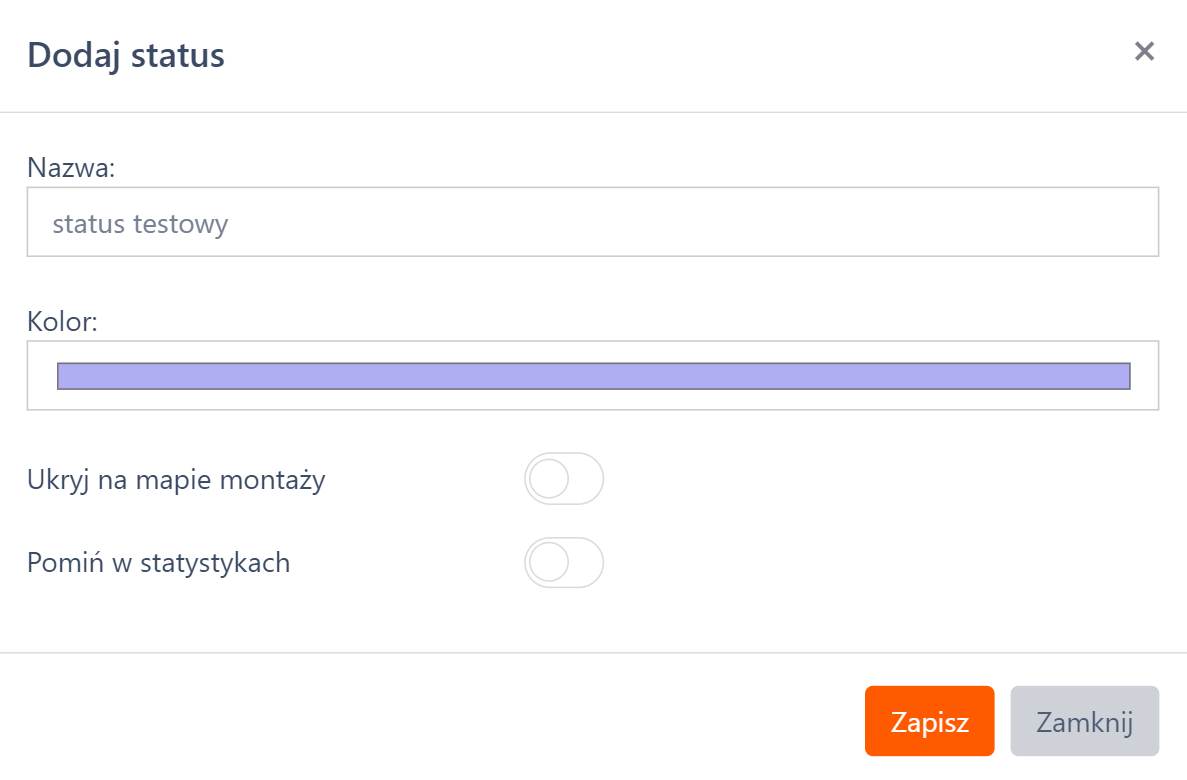Screen dimensions: 1187x780
Task: Close the Dodaj status dialog with X
Action: (1144, 51)
